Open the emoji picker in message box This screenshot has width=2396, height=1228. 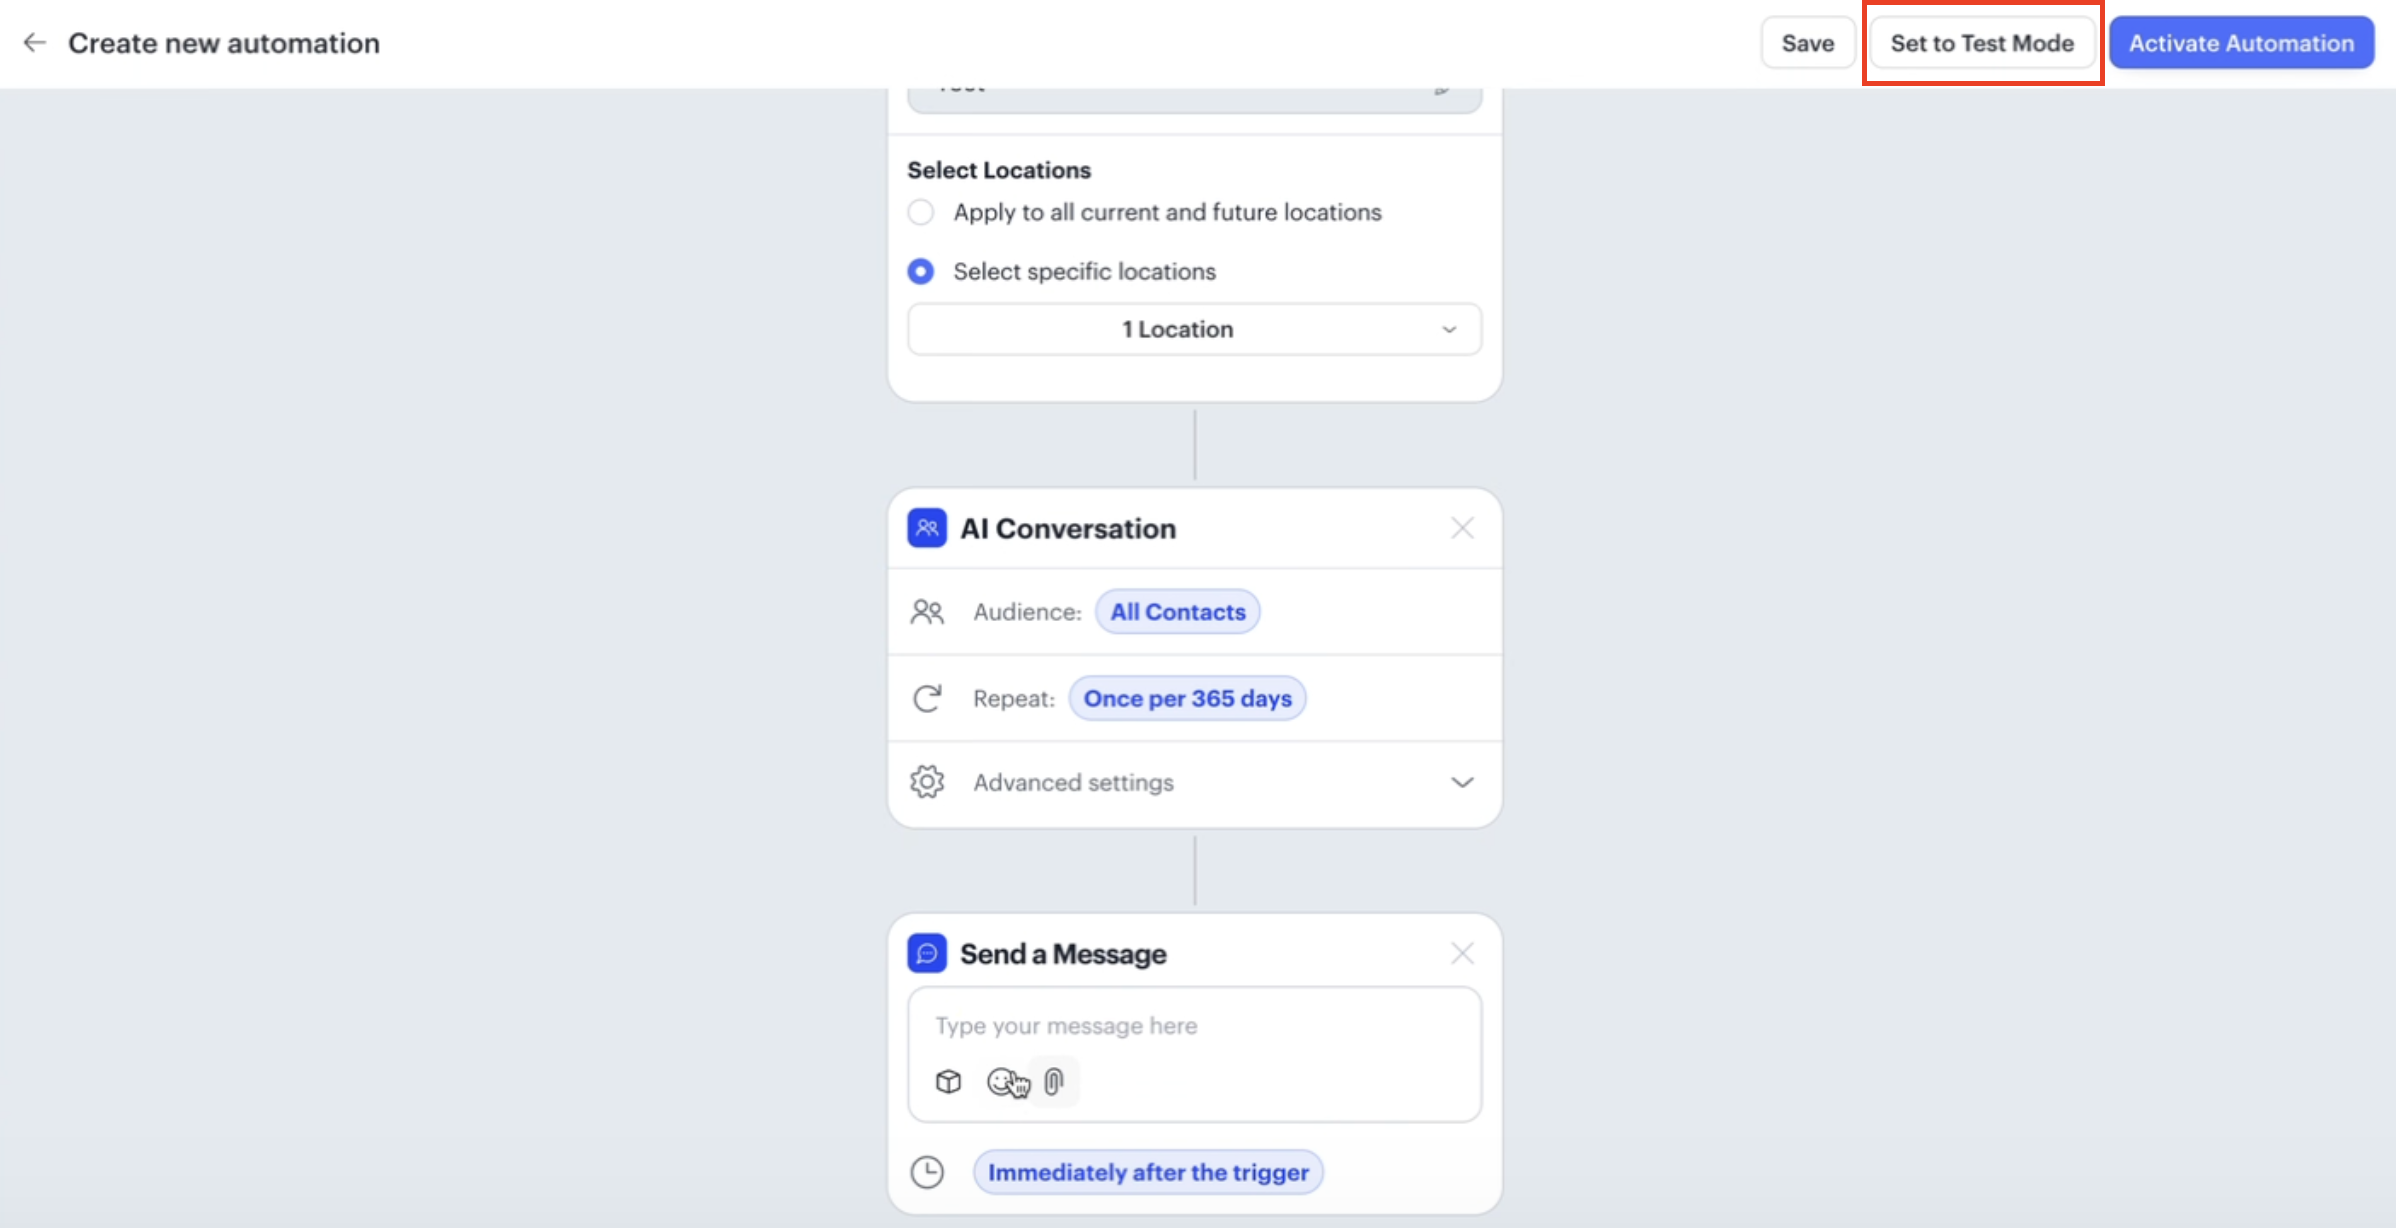pyautogui.click(x=1002, y=1081)
